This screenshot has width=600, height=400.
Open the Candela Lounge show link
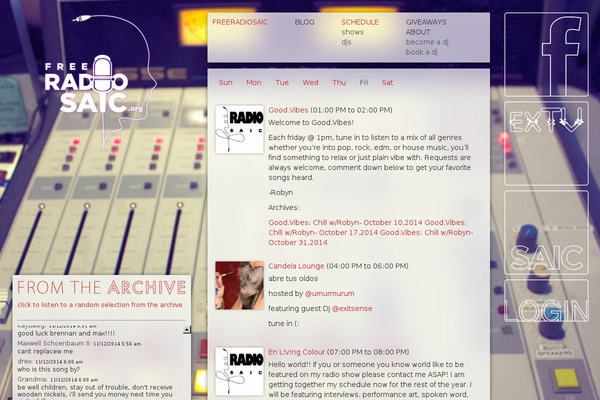pos(296,266)
